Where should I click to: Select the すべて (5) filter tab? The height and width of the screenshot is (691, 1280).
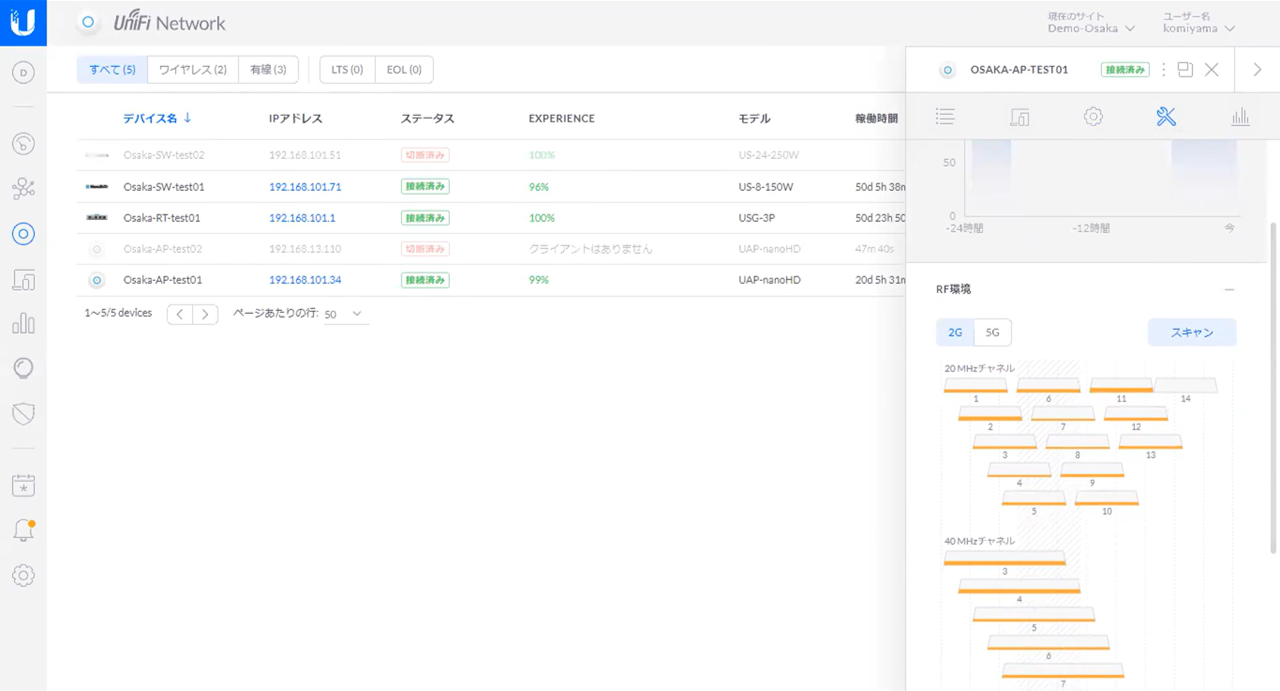point(112,70)
